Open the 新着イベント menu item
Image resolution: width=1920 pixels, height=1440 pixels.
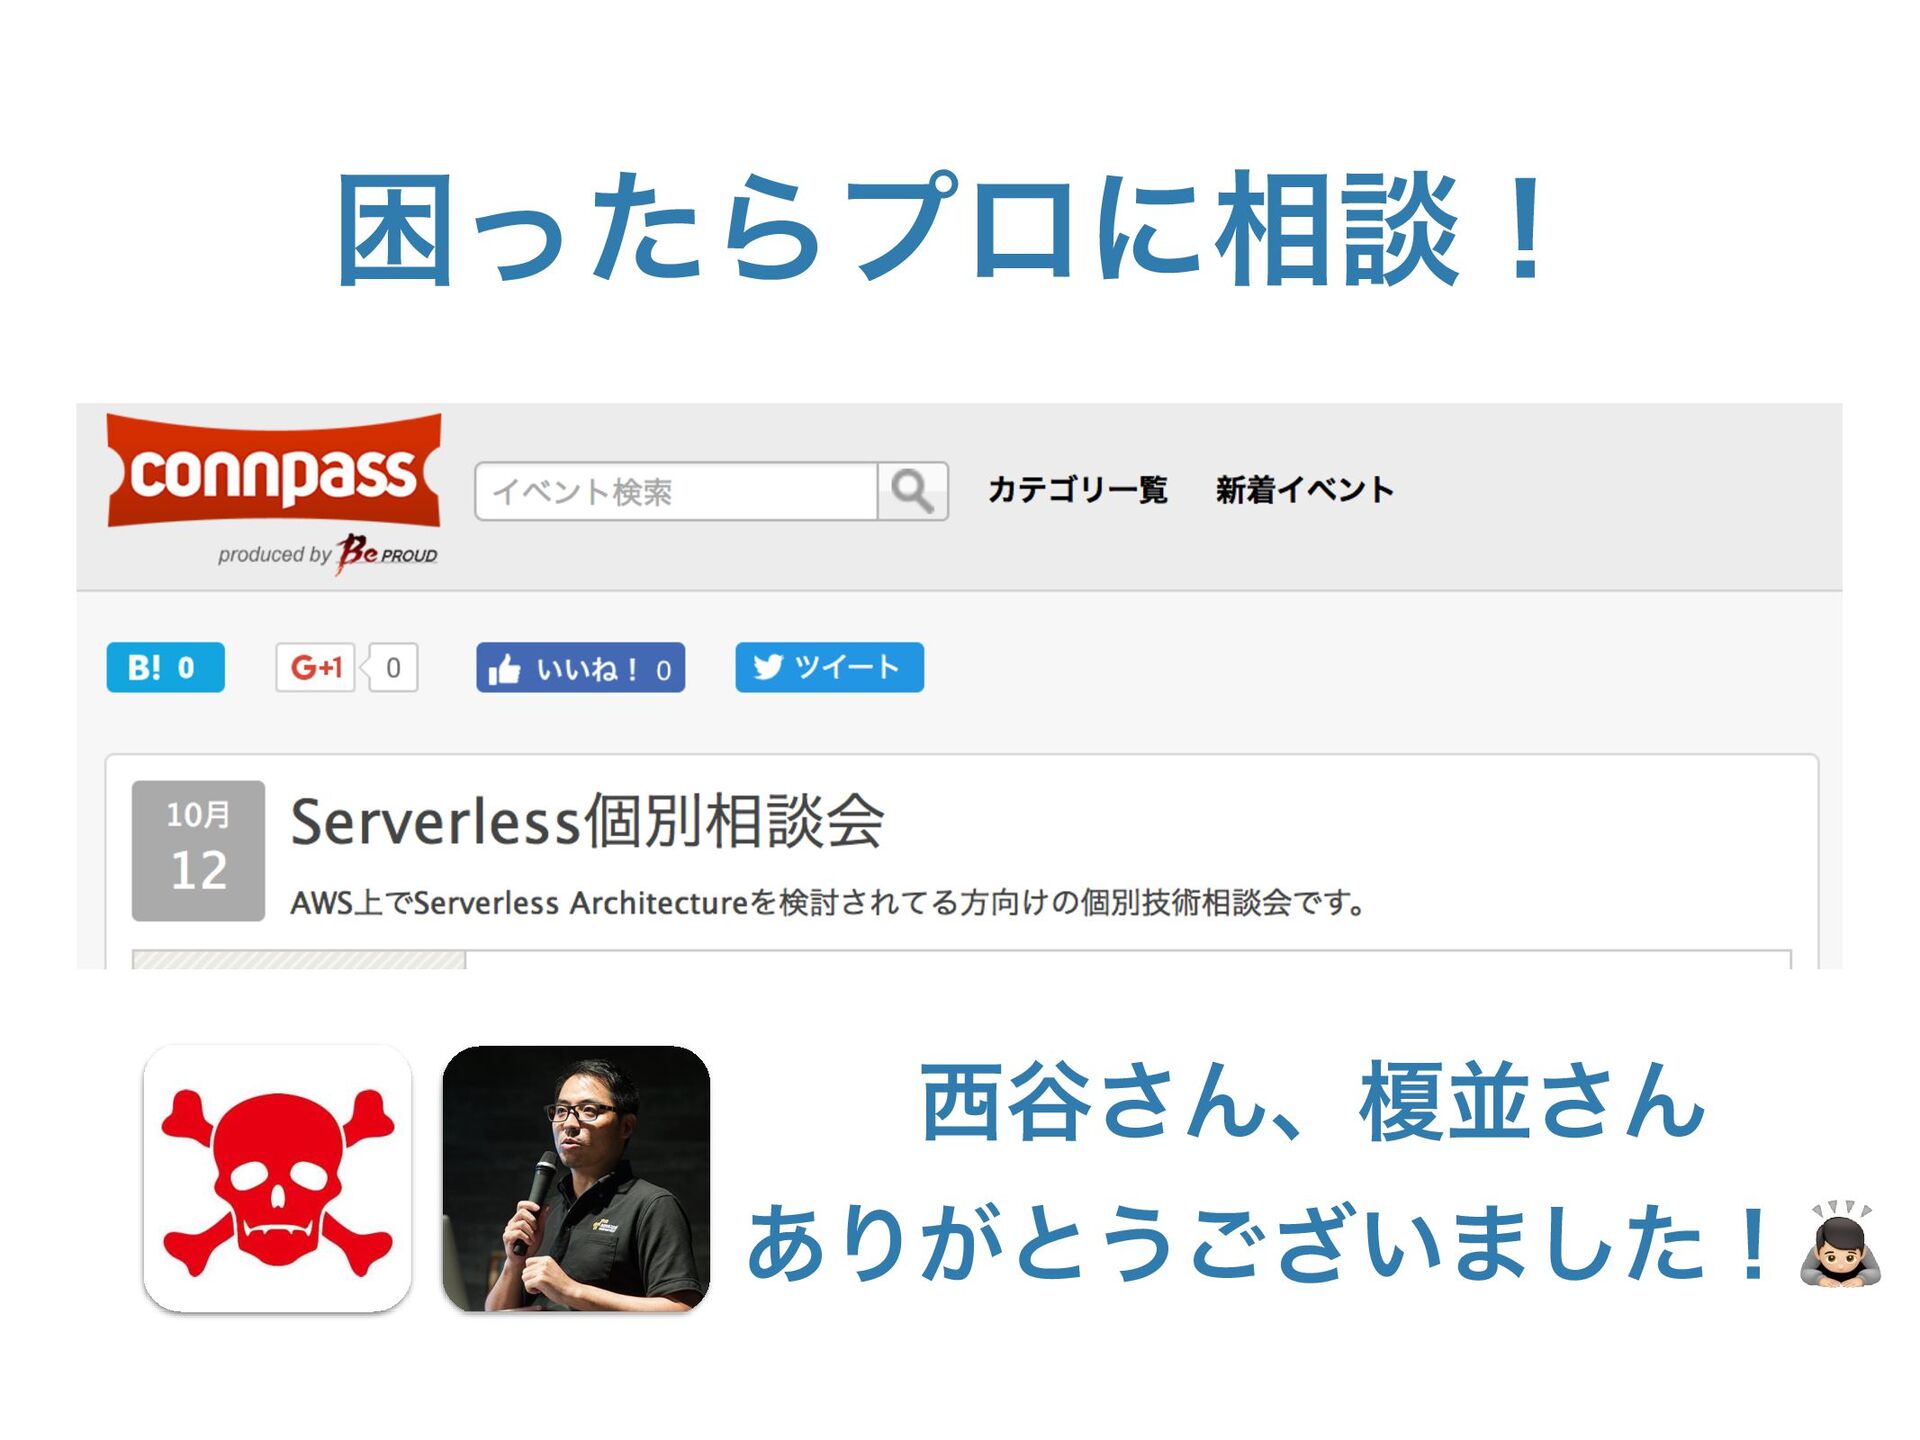[x=1304, y=490]
